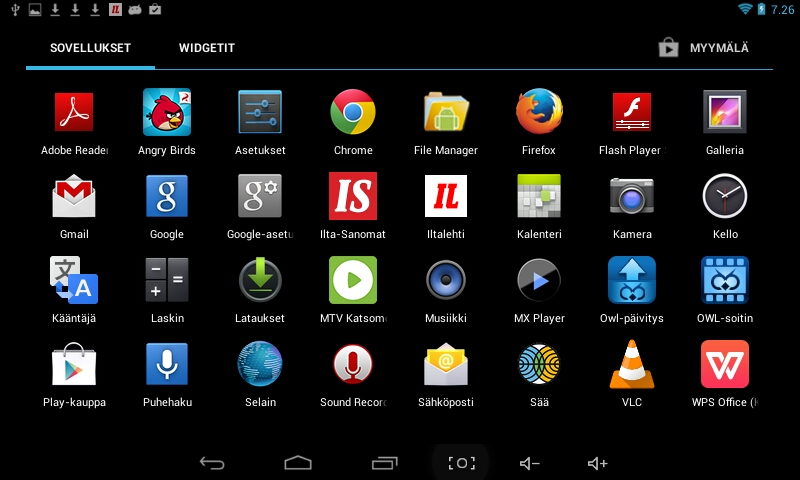This screenshot has width=800, height=480.
Task: Tap the picture notification icon
Action: [35, 9]
